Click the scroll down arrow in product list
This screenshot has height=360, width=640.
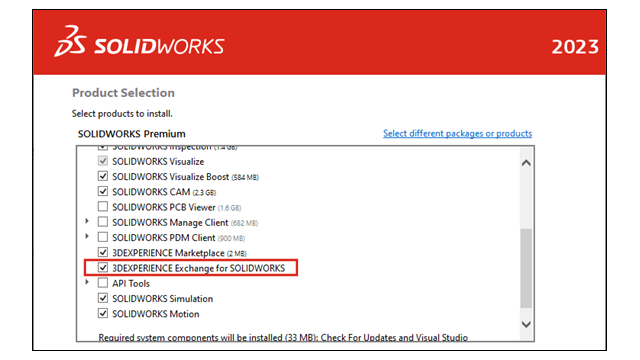(526, 324)
